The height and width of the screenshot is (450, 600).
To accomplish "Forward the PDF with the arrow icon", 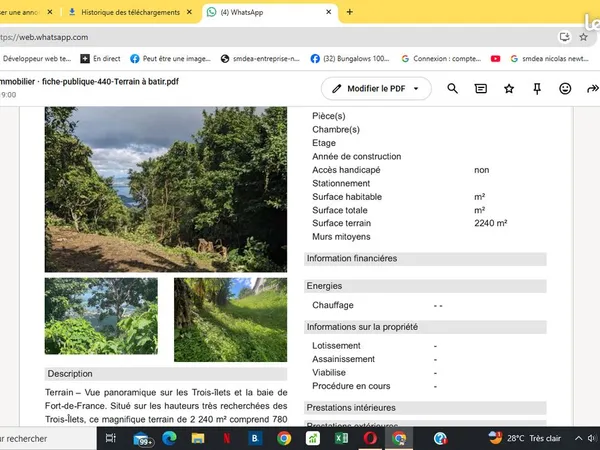I will point(592,89).
